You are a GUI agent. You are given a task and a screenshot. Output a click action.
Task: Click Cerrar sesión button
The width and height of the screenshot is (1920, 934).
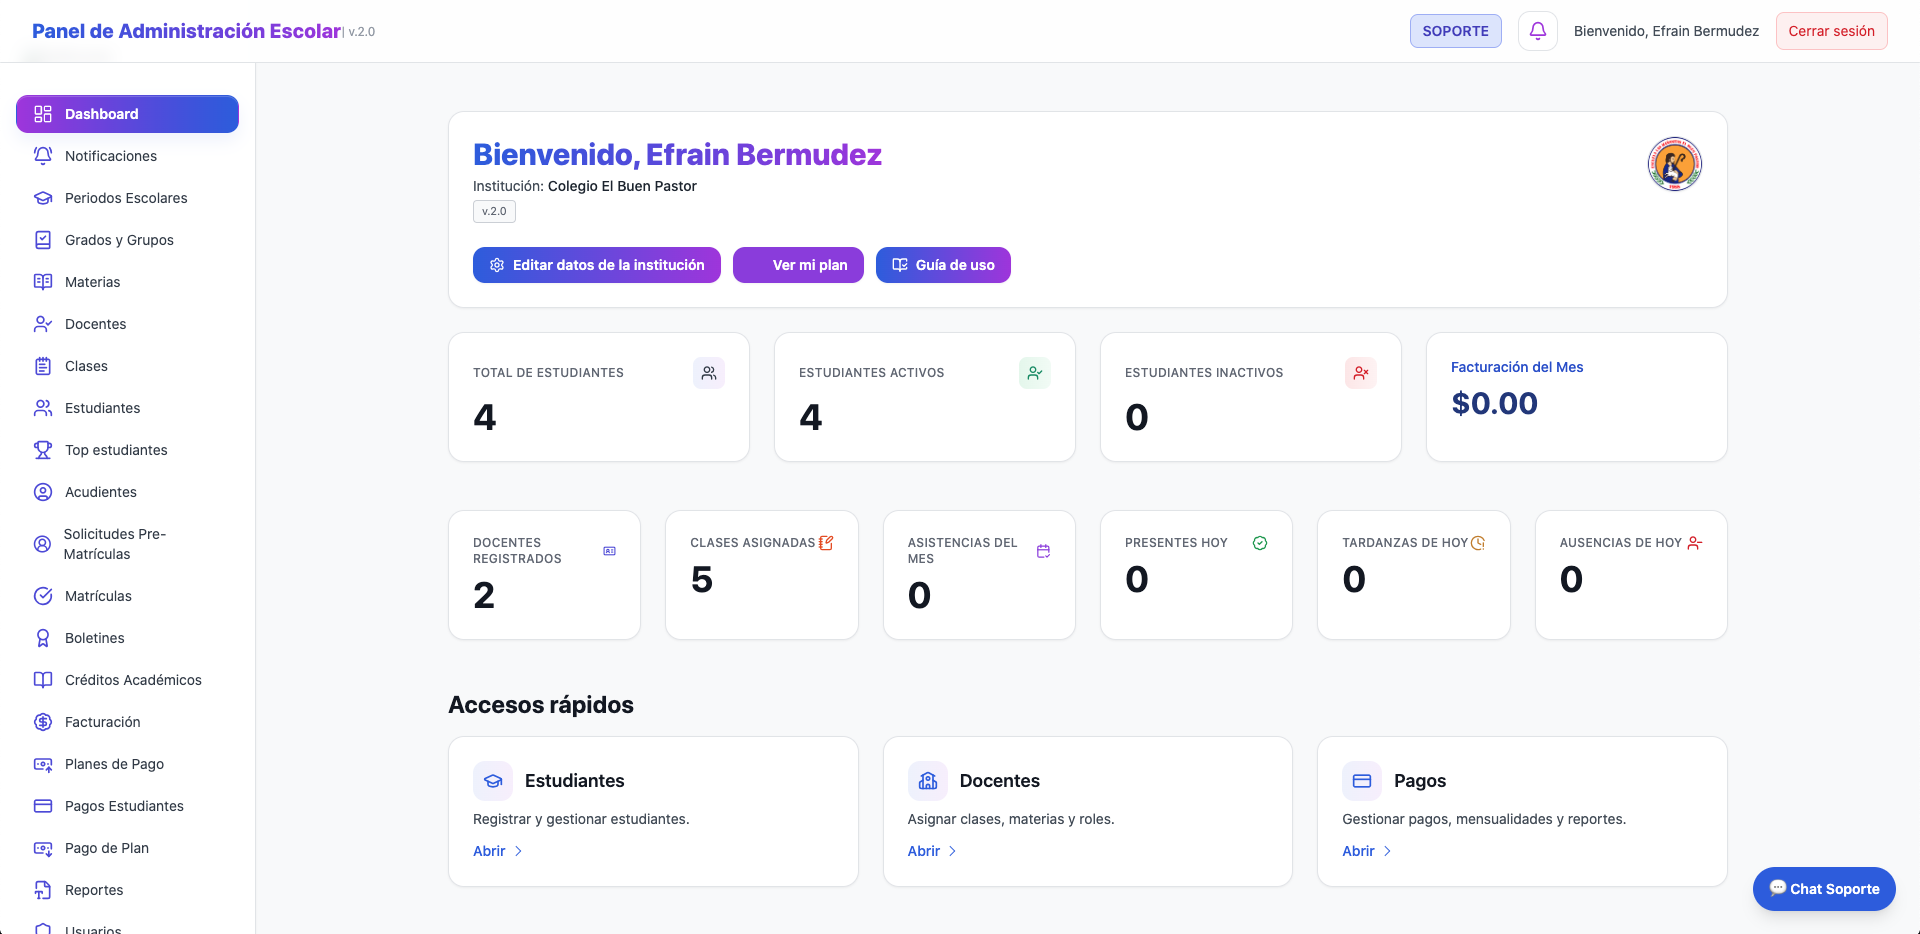point(1831,31)
